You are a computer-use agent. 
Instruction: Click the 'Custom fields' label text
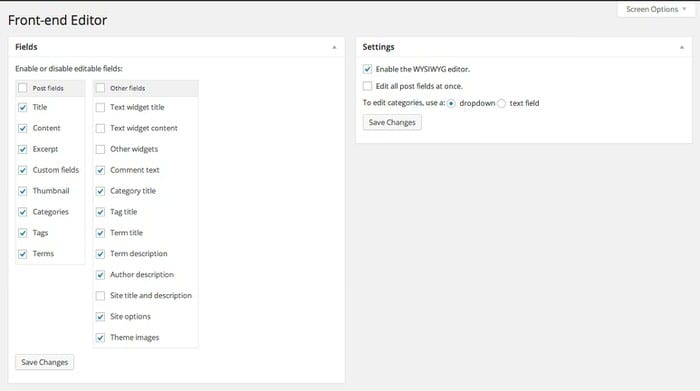56,170
